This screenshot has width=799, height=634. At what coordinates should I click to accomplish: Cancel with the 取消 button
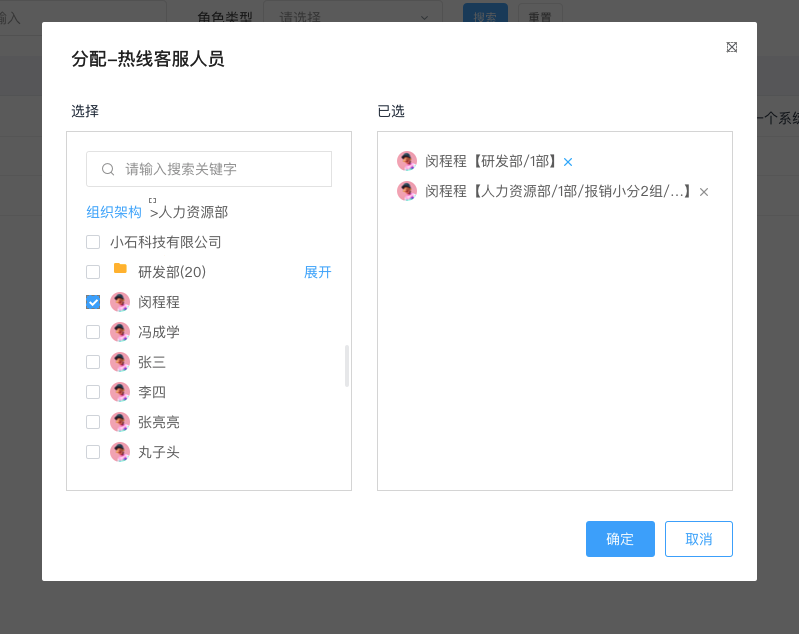click(699, 539)
